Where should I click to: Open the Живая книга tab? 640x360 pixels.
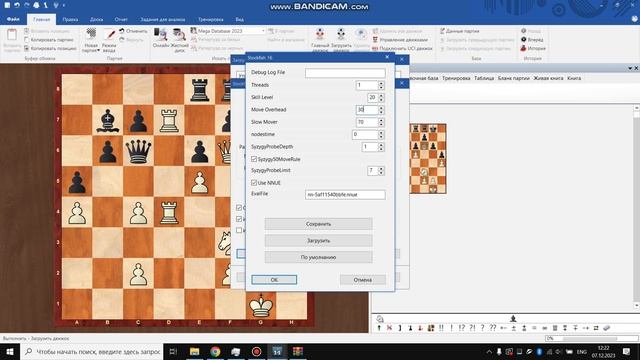coord(548,78)
